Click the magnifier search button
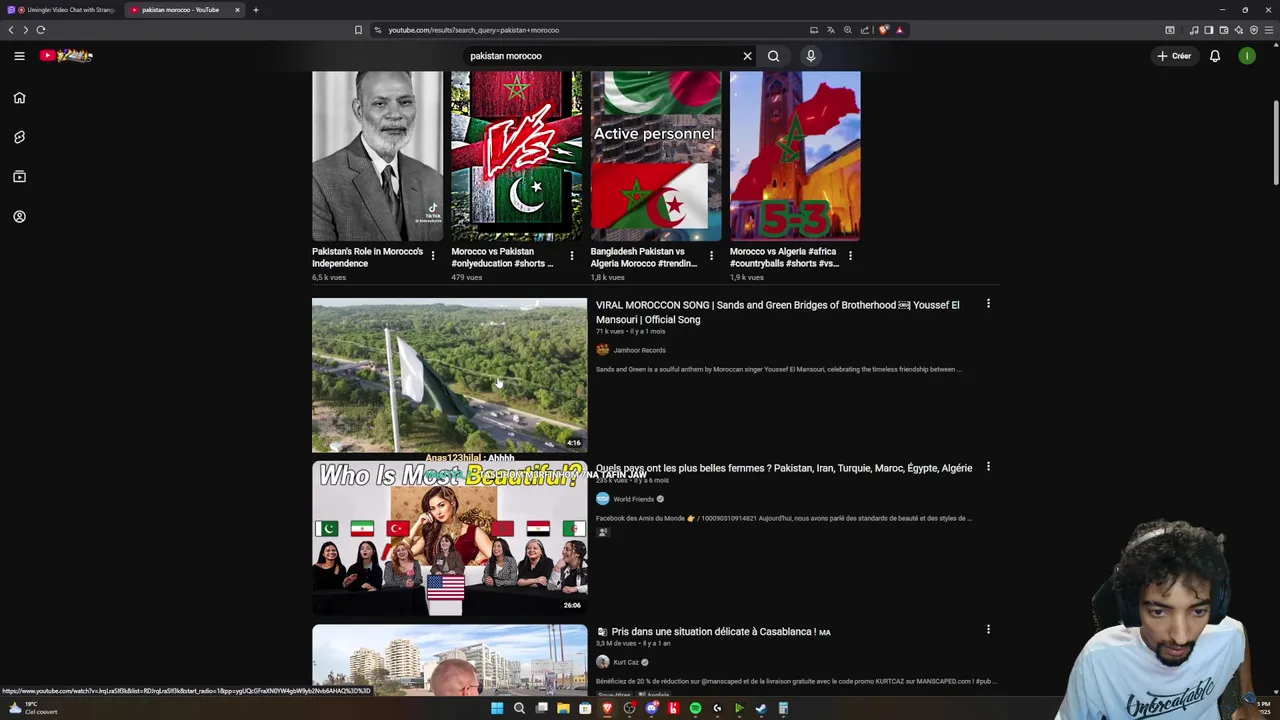The image size is (1280, 720). click(x=773, y=56)
